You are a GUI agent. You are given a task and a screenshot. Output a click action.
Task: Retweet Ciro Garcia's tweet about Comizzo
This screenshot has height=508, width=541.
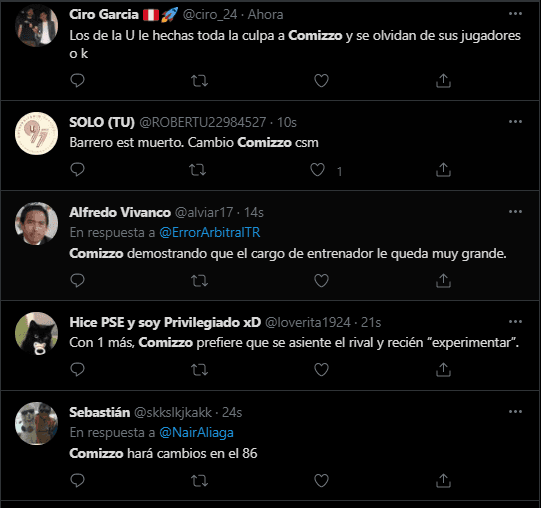(199, 81)
